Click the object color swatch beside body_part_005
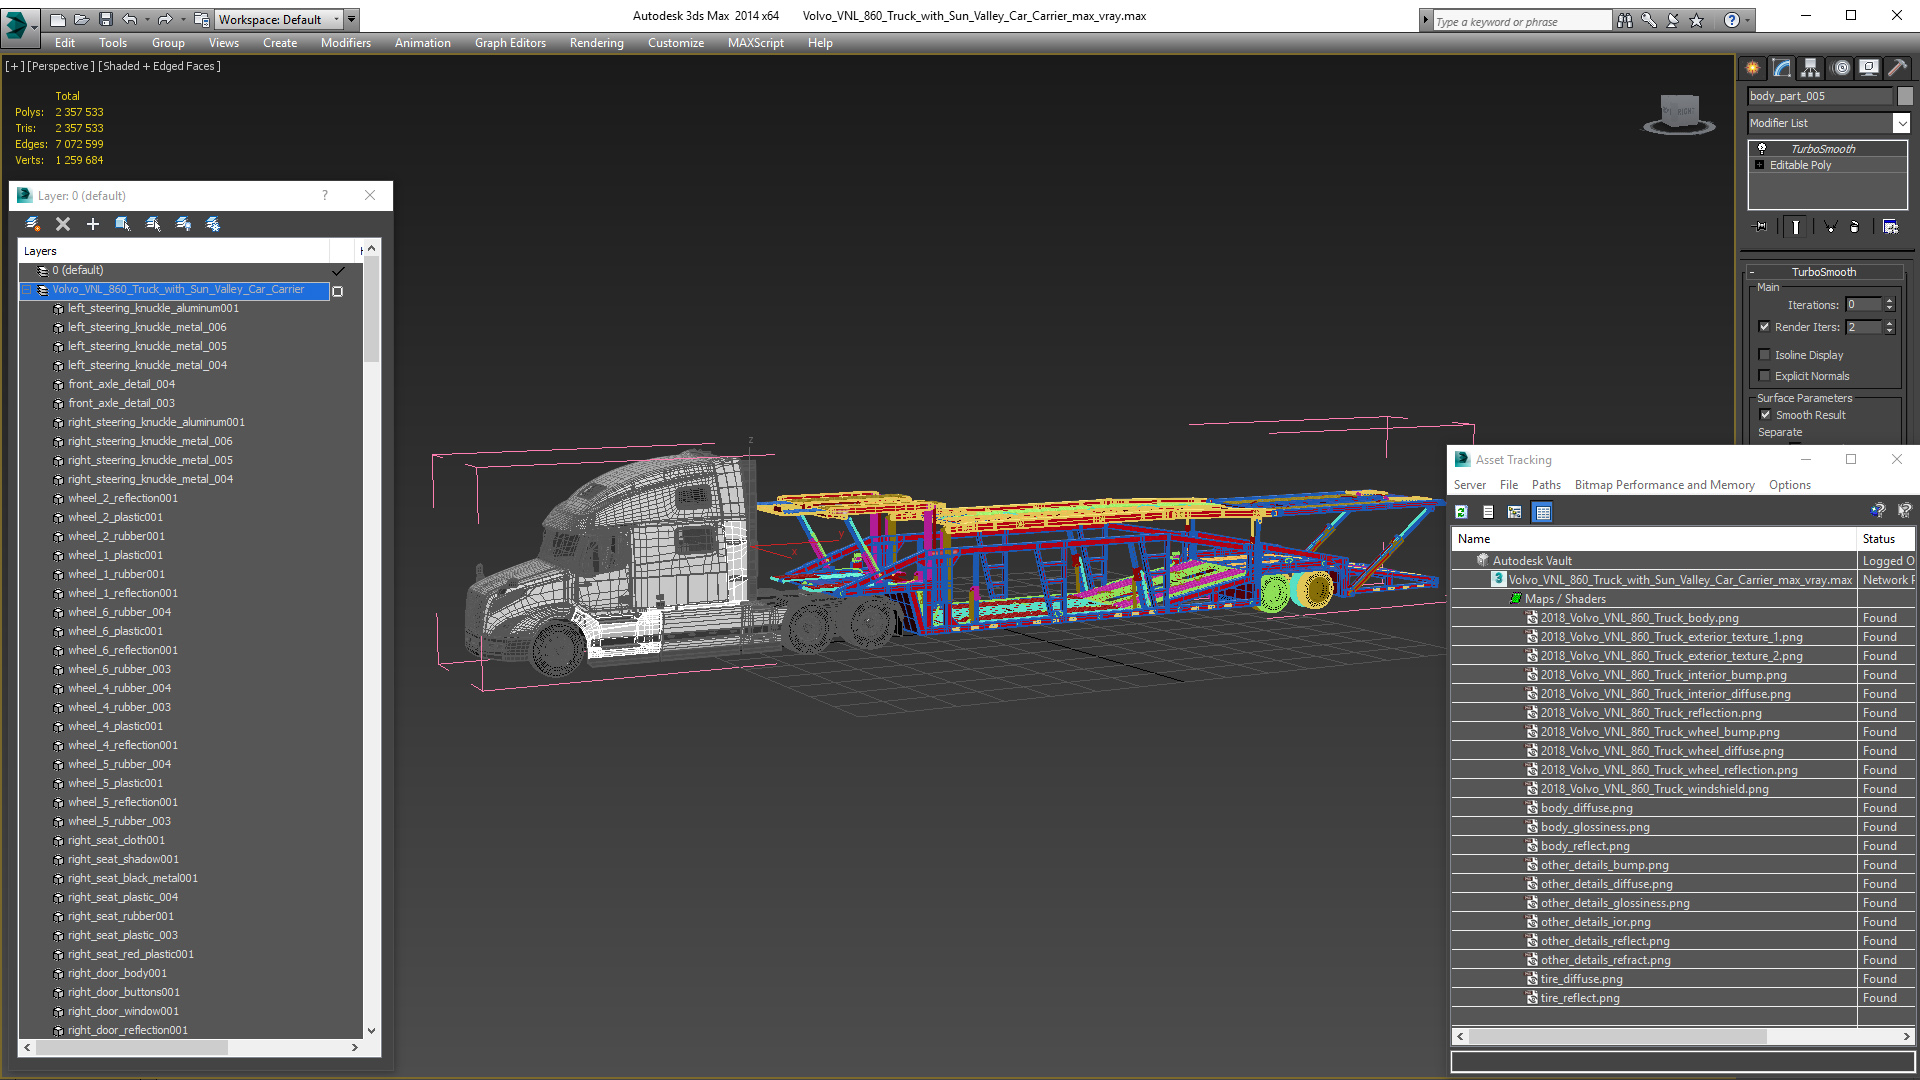 (1905, 96)
